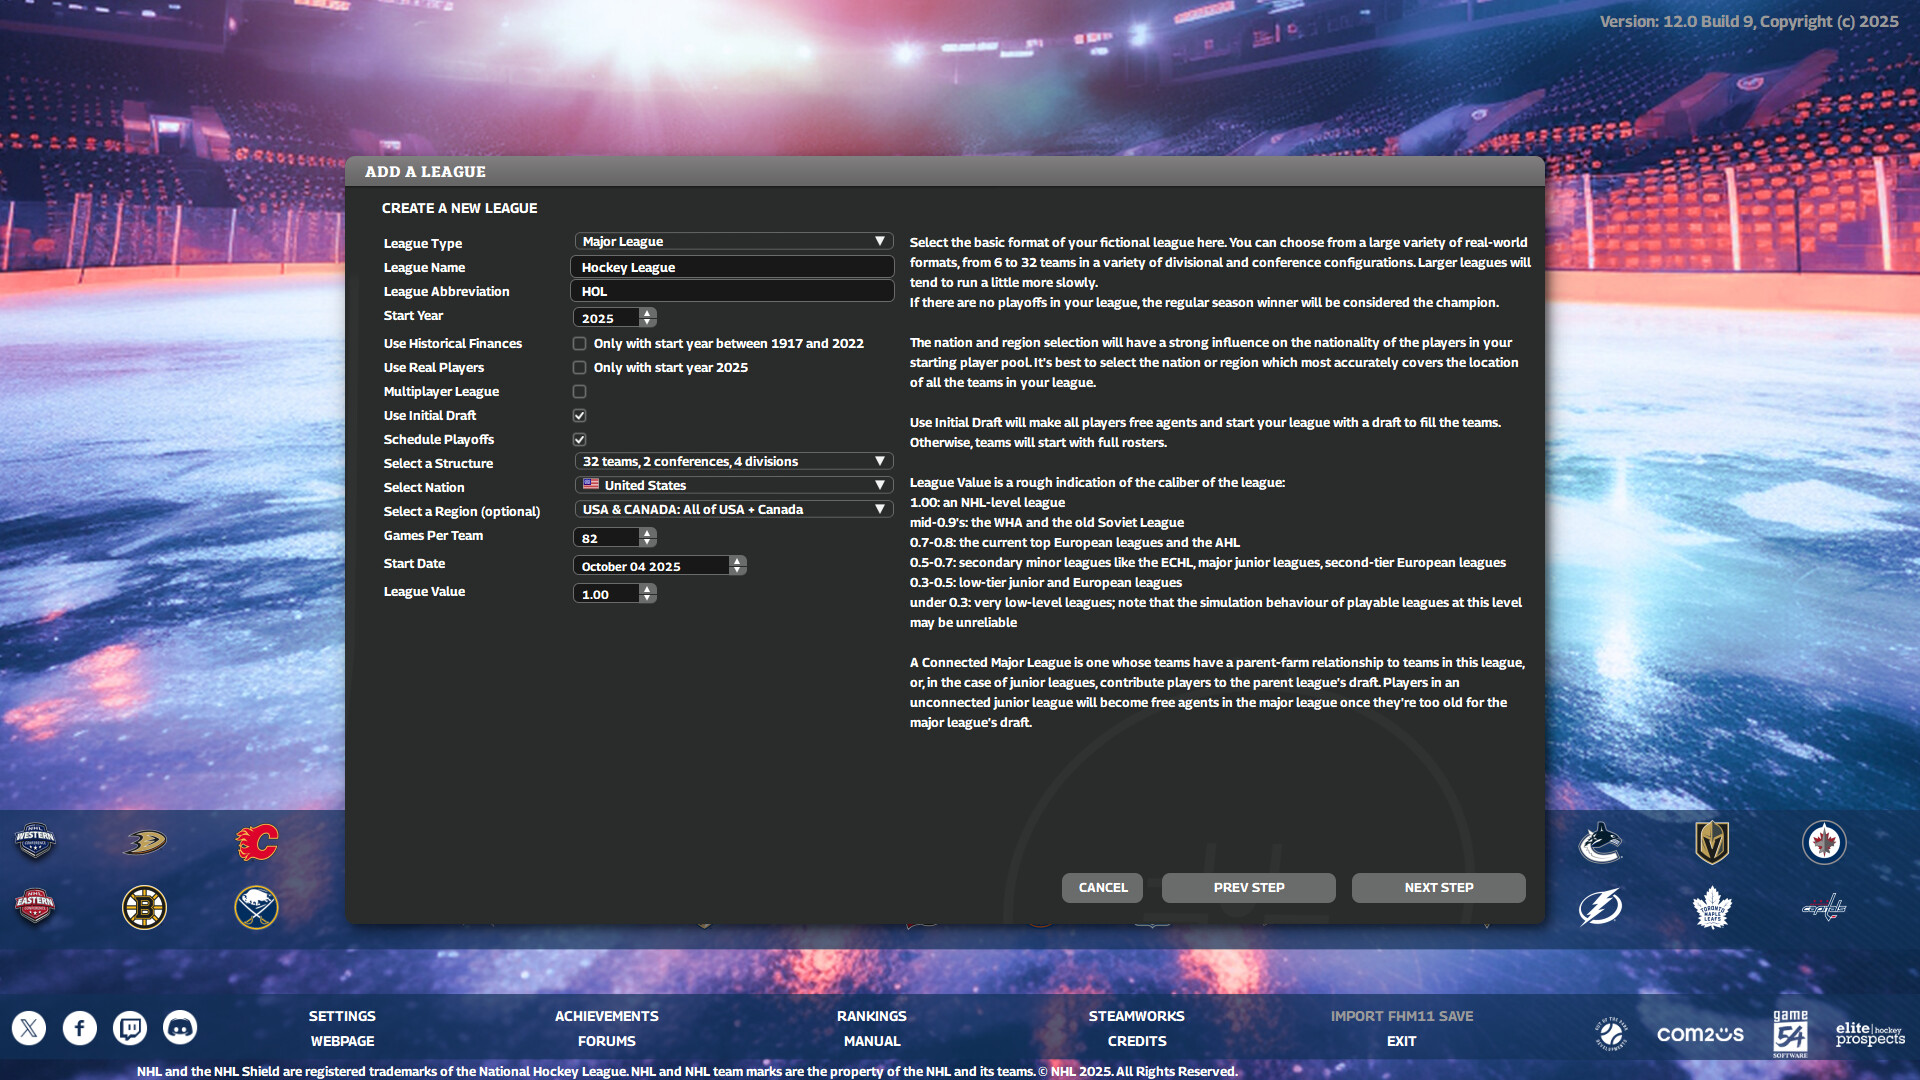Select the Vegas Golden Knights logo
This screenshot has width=1920, height=1080.
1712,841
